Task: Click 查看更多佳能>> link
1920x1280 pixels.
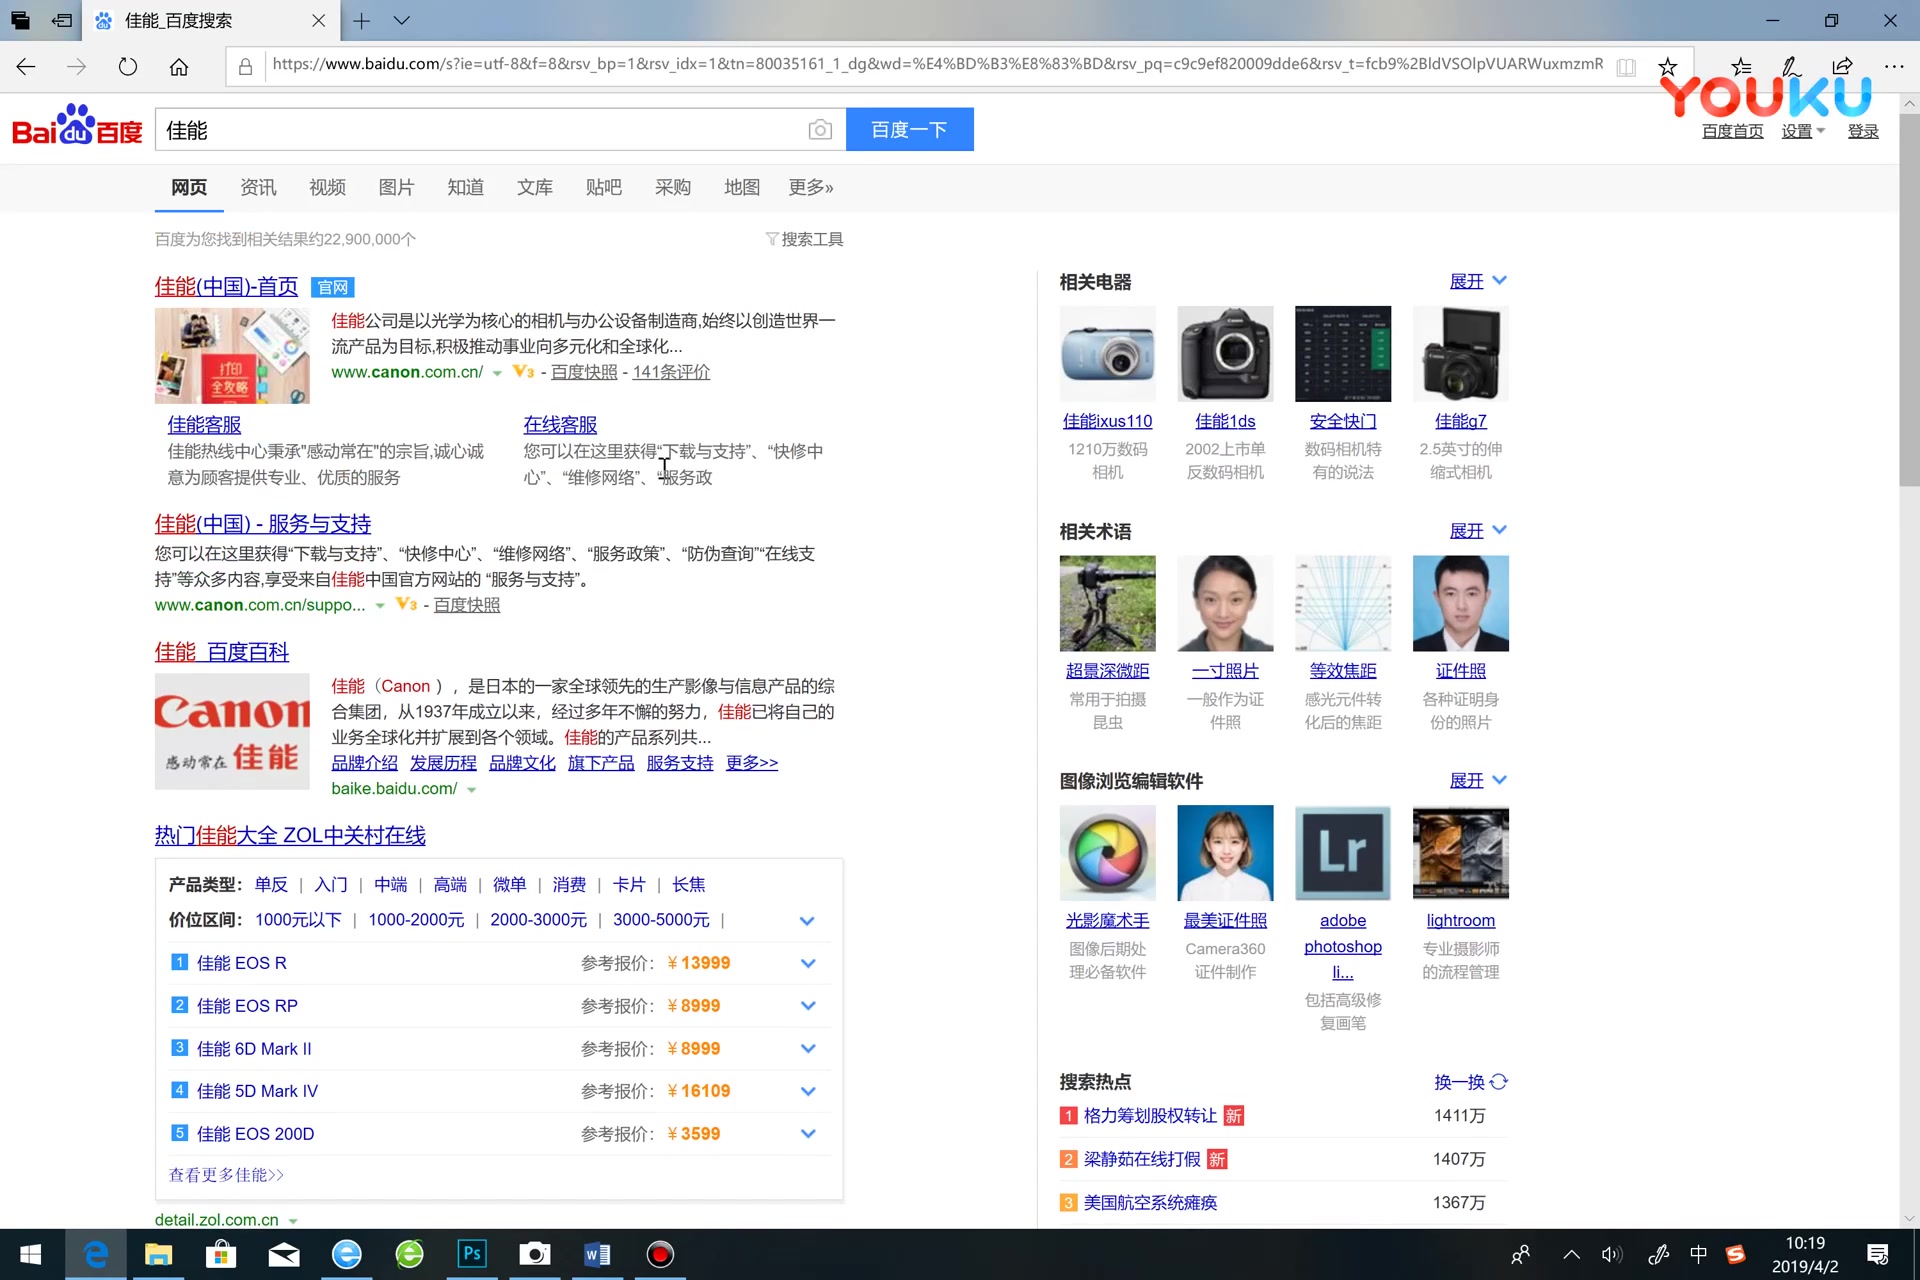Action: [226, 1175]
